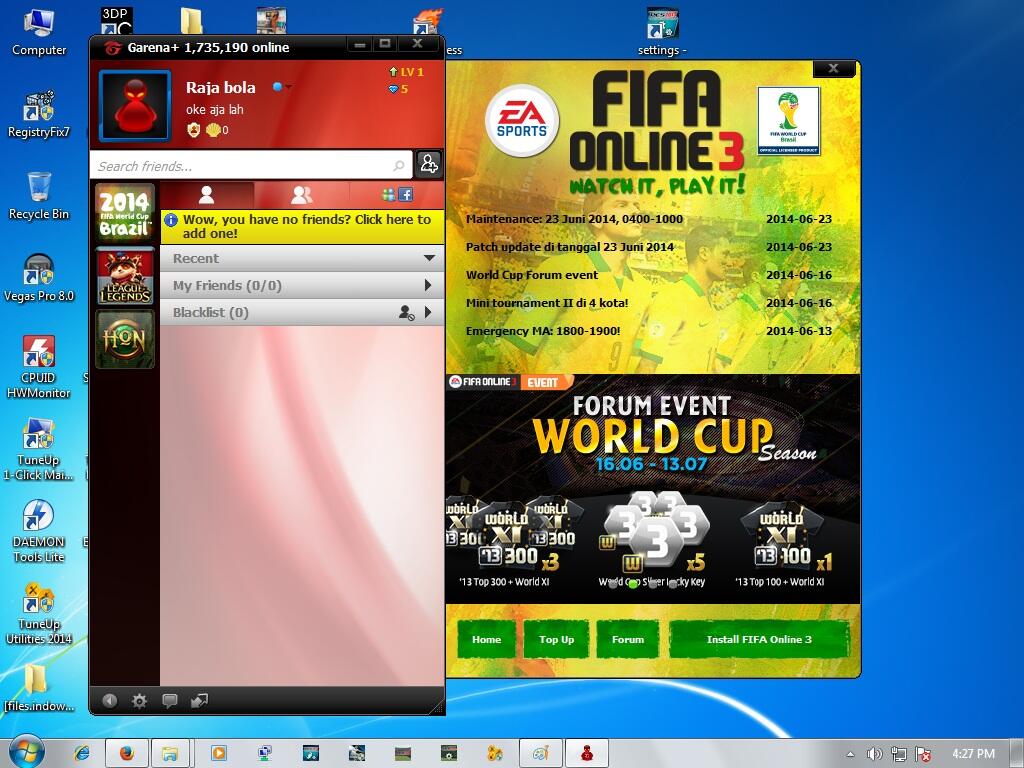Click the Home button in the FIFA panel
The height and width of the screenshot is (768, 1024).
point(487,639)
